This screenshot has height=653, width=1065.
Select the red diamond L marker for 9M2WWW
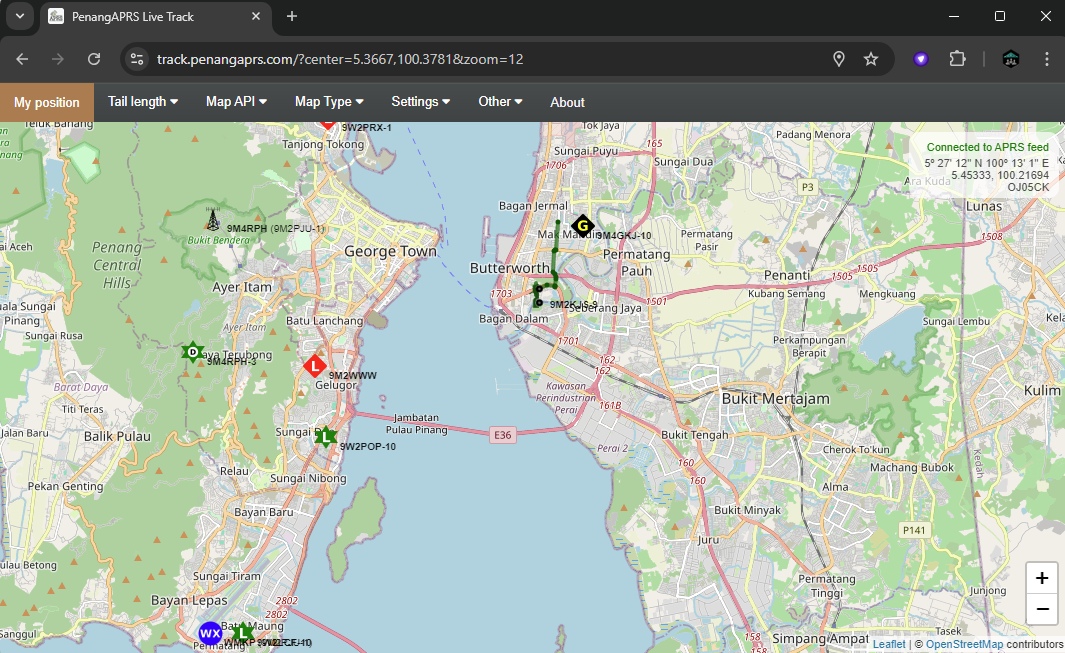[314, 366]
